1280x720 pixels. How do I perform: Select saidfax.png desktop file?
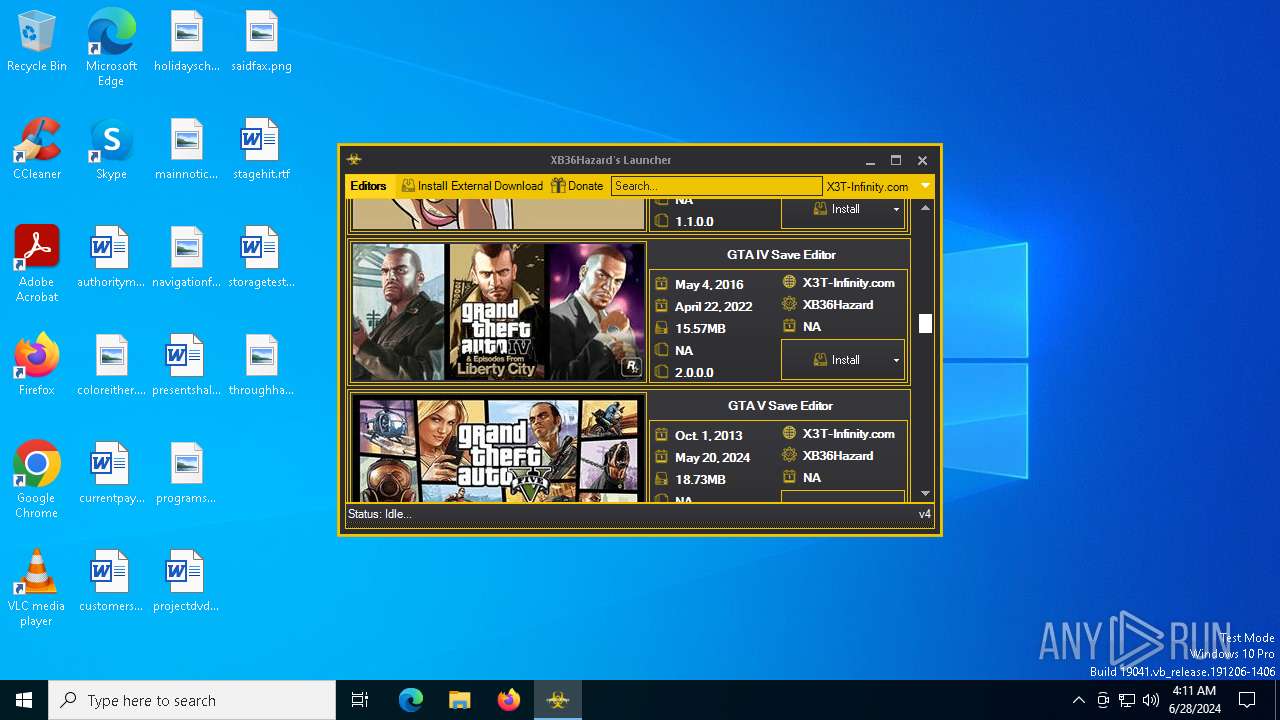click(261, 42)
